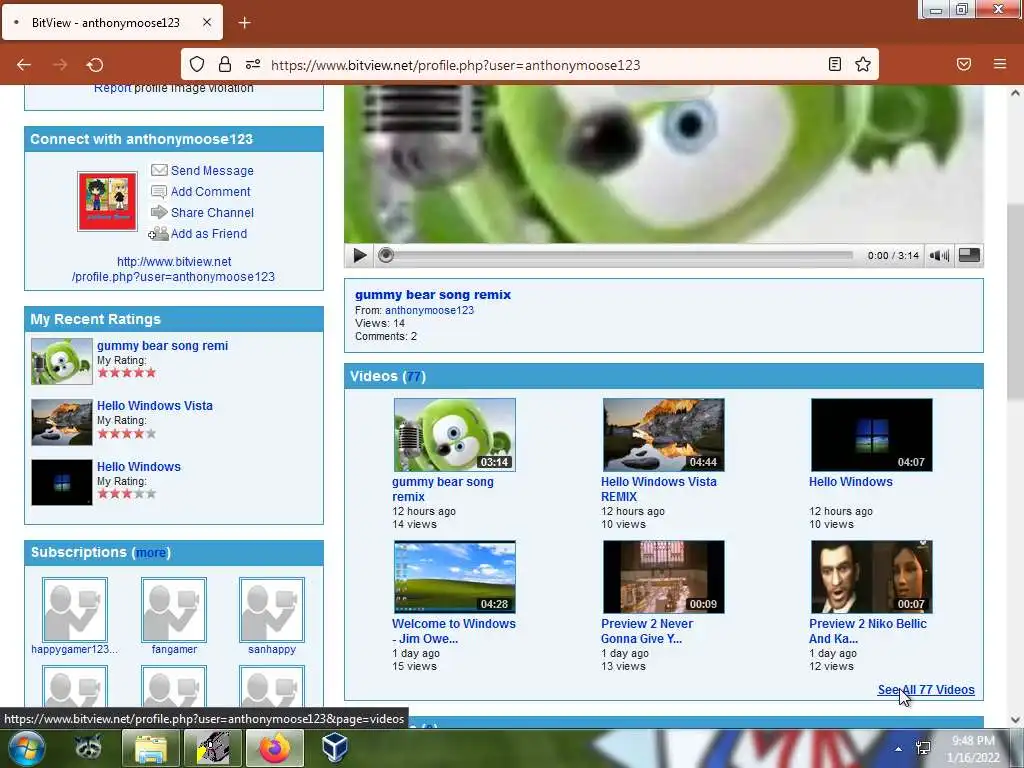The width and height of the screenshot is (1024, 768).
Task: Click Add as Friend link
Action: 209,233
